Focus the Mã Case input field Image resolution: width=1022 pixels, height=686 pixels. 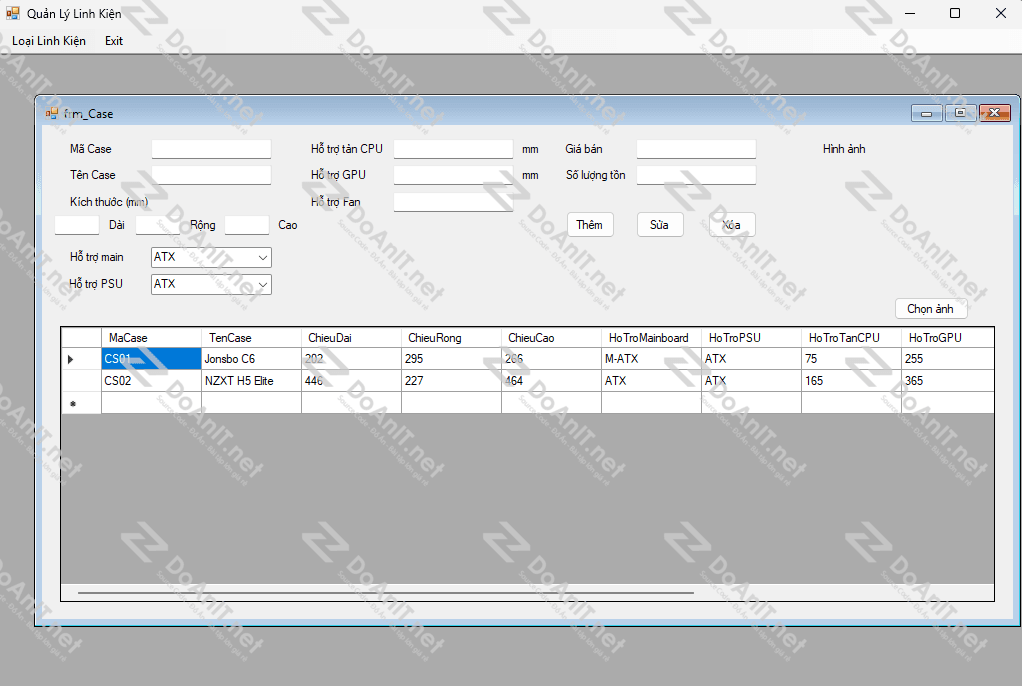pyautogui.click(x=211, y=149)
